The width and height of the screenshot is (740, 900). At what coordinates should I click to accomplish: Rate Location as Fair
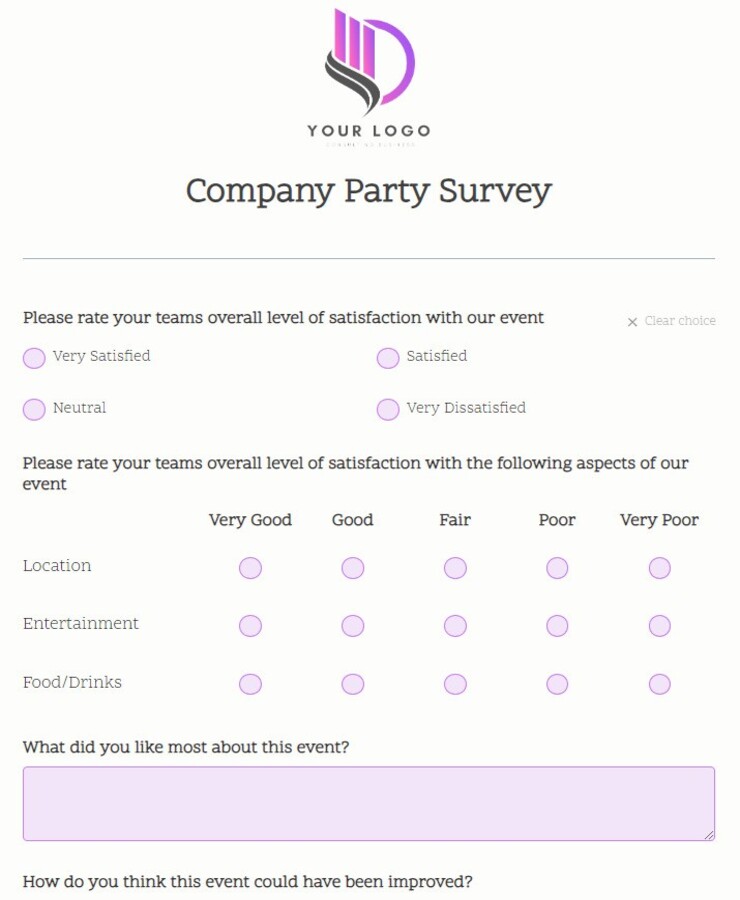click(455, 567)
